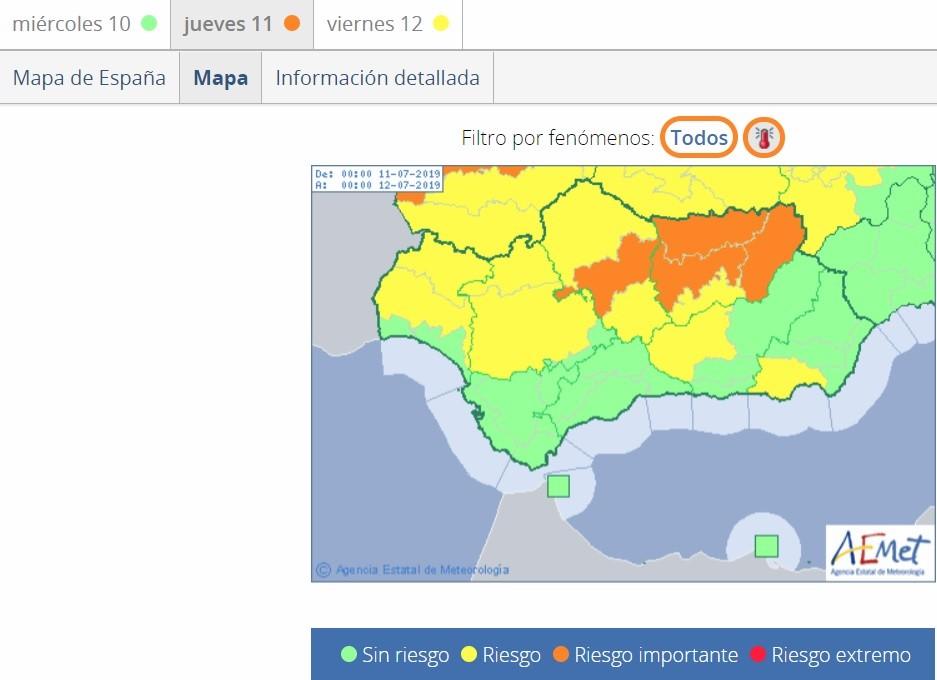This screenshot has width=937, height=680.
Task: Open the 'Mapa de España' tab
Action: [x=89, y=77]
